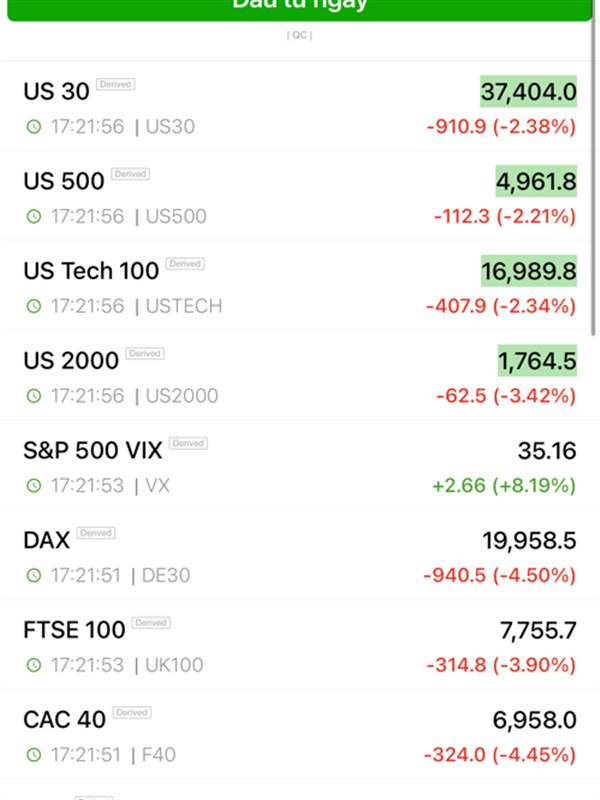
Task: Click the clock icon under US 30
Action: (34, 127)
